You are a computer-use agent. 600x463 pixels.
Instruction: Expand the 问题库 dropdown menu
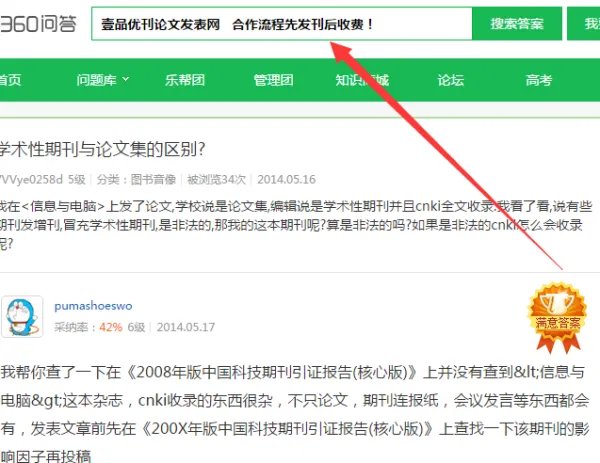[103, 80]
